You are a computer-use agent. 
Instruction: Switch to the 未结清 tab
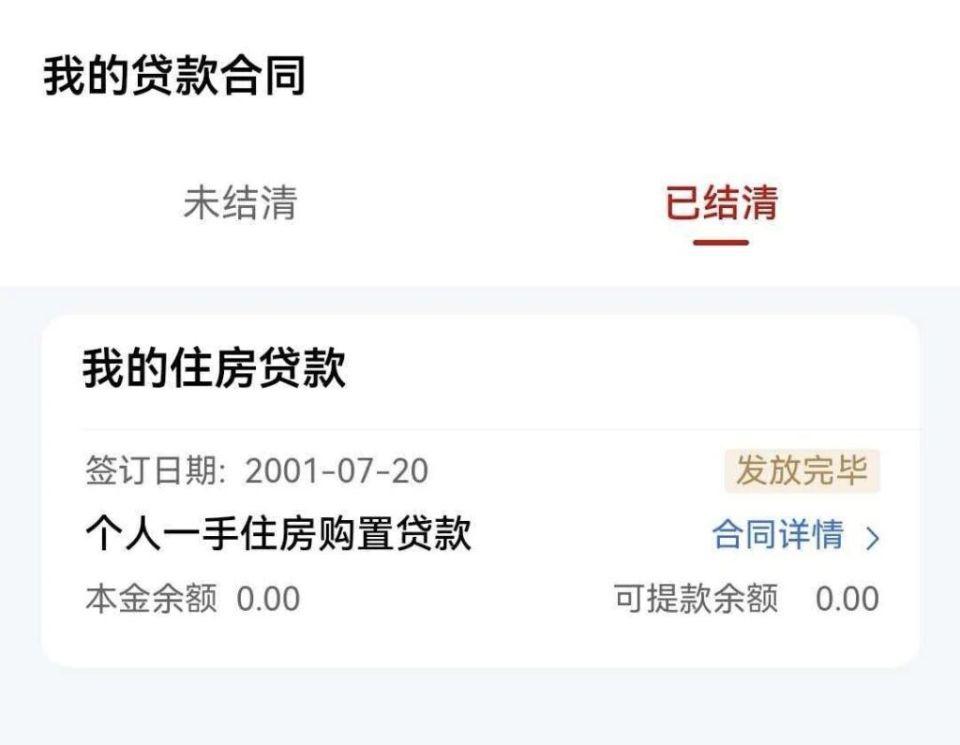240,203
